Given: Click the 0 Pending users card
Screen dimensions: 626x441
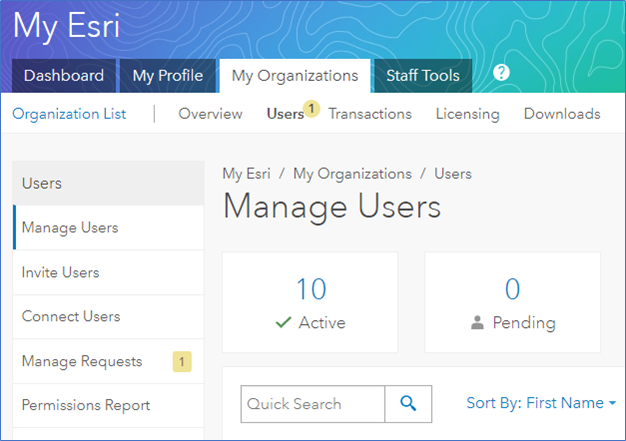Looking at the screenshot, I should [x=513, y=302].
